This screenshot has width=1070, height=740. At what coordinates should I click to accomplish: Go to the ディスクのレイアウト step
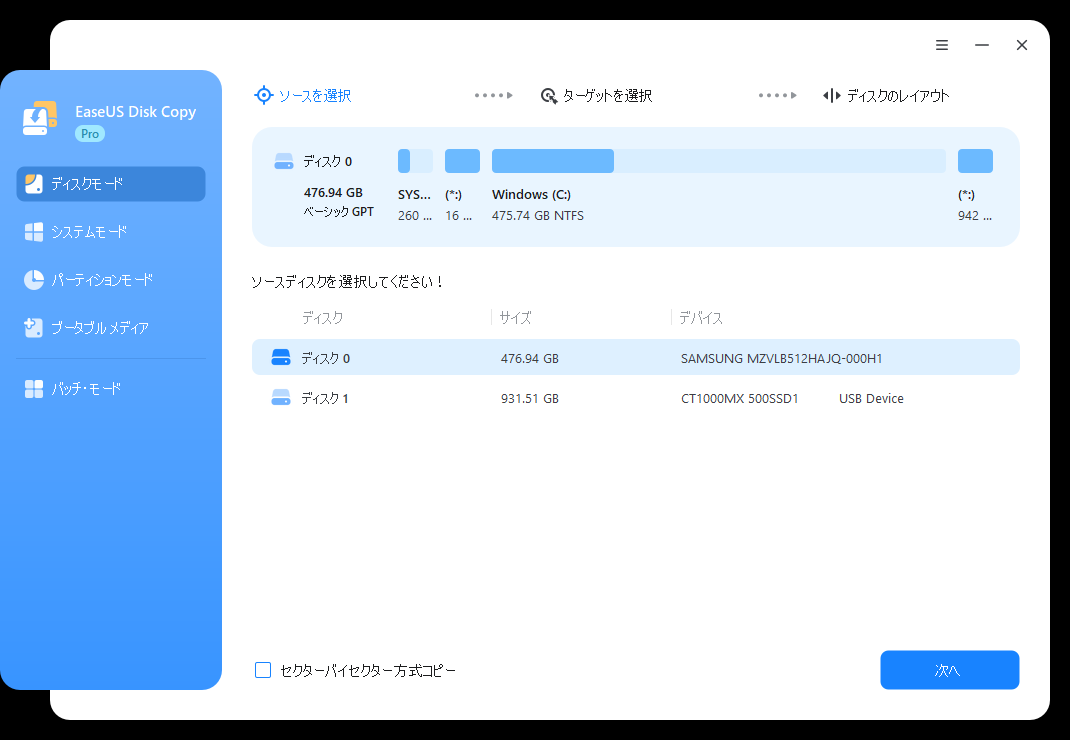pyautogui.click(x=886, y=96)
